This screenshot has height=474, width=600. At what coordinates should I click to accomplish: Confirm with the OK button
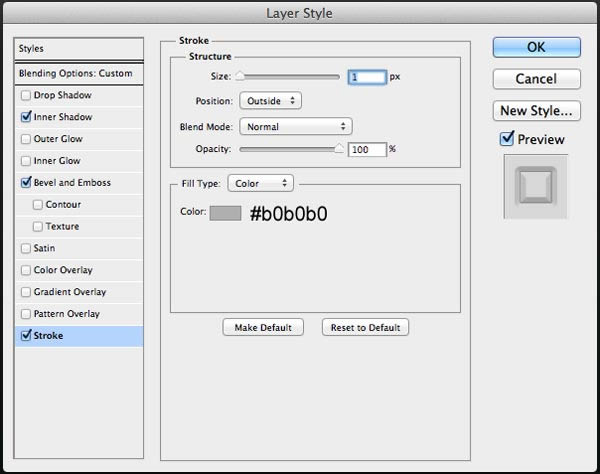536,47
